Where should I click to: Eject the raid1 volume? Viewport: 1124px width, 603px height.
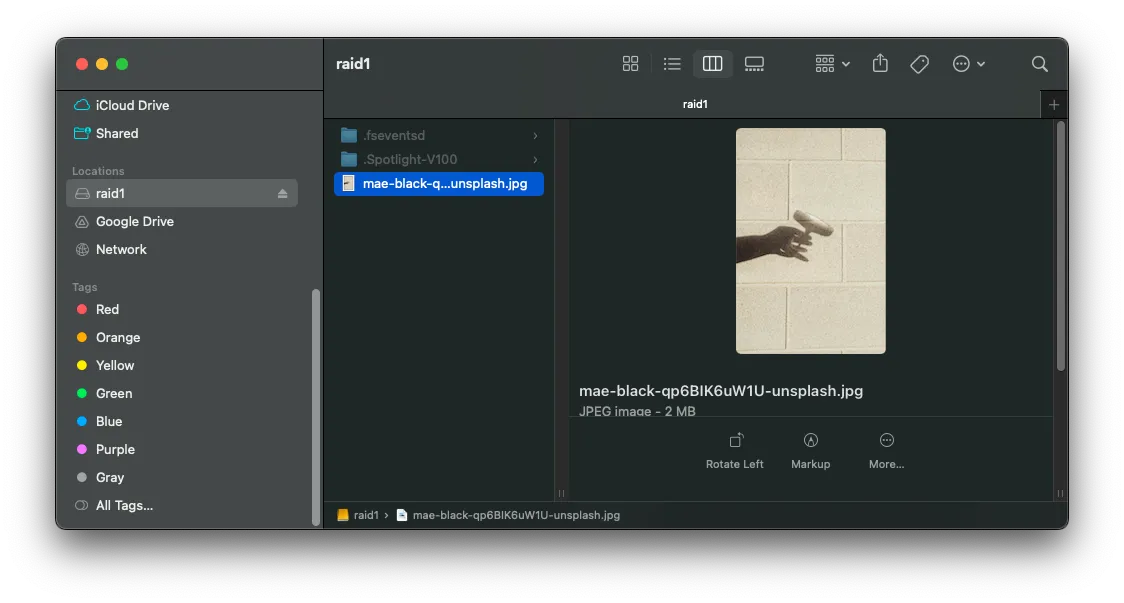pyautogui.click(x=282, y=194)
